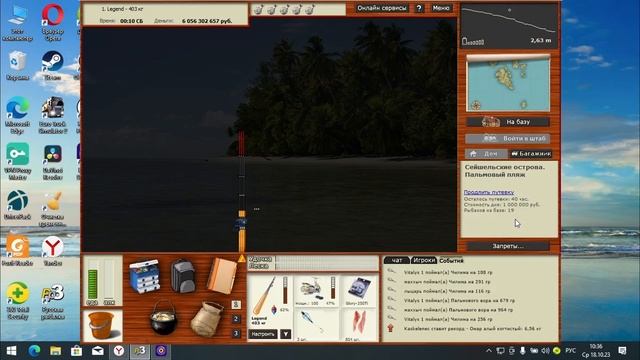Image resolution: width=640 pixels, height=360 pixels.
Task: Open the Recycle Bin desktop icon
Action: point(17,65)
